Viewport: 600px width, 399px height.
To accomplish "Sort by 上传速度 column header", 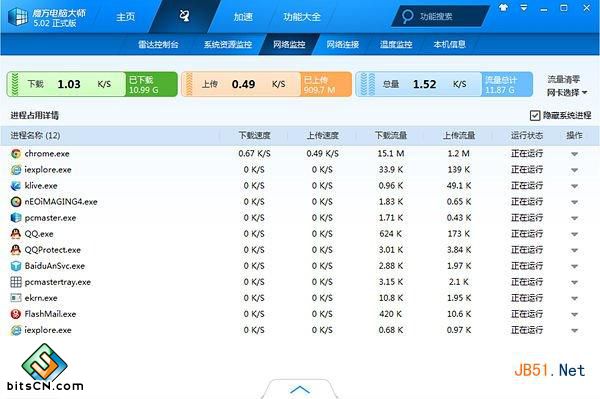I will (x=323, y=135).
